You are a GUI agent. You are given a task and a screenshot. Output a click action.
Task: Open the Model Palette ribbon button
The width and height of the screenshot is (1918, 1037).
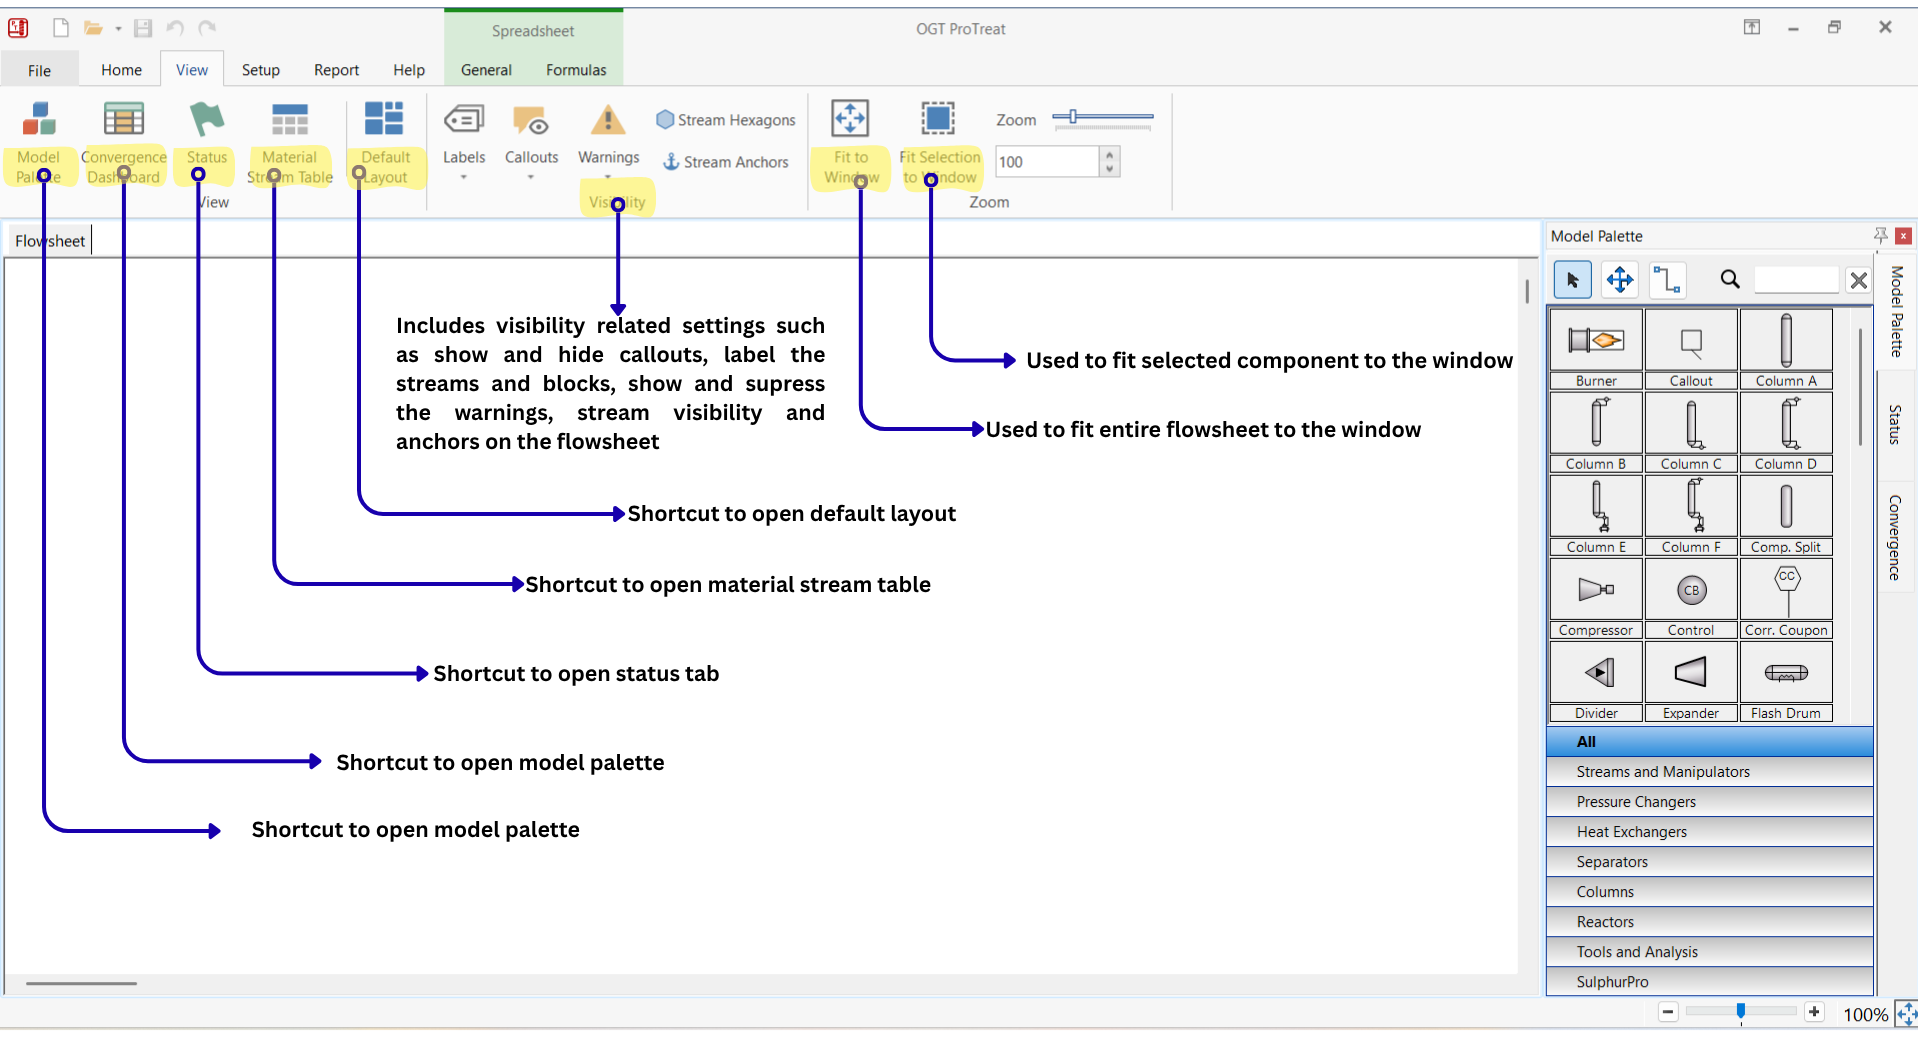39,141
